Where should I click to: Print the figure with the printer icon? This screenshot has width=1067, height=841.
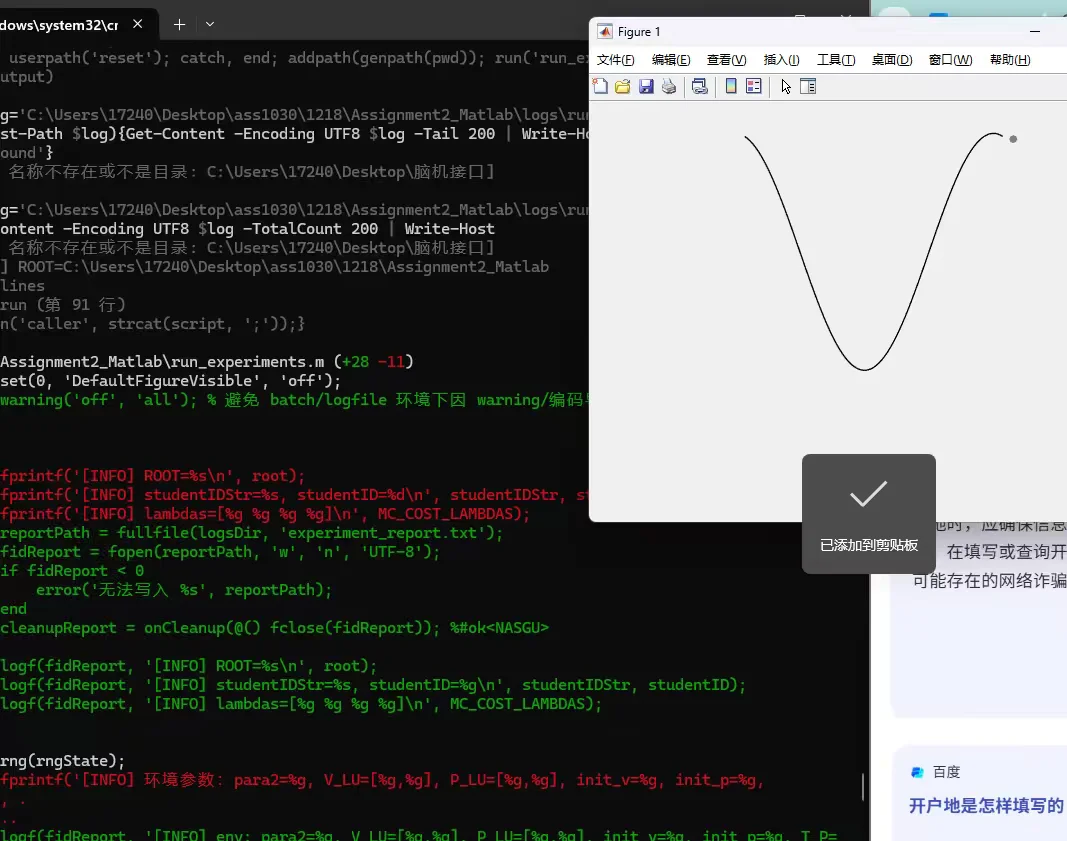[669, 86]
